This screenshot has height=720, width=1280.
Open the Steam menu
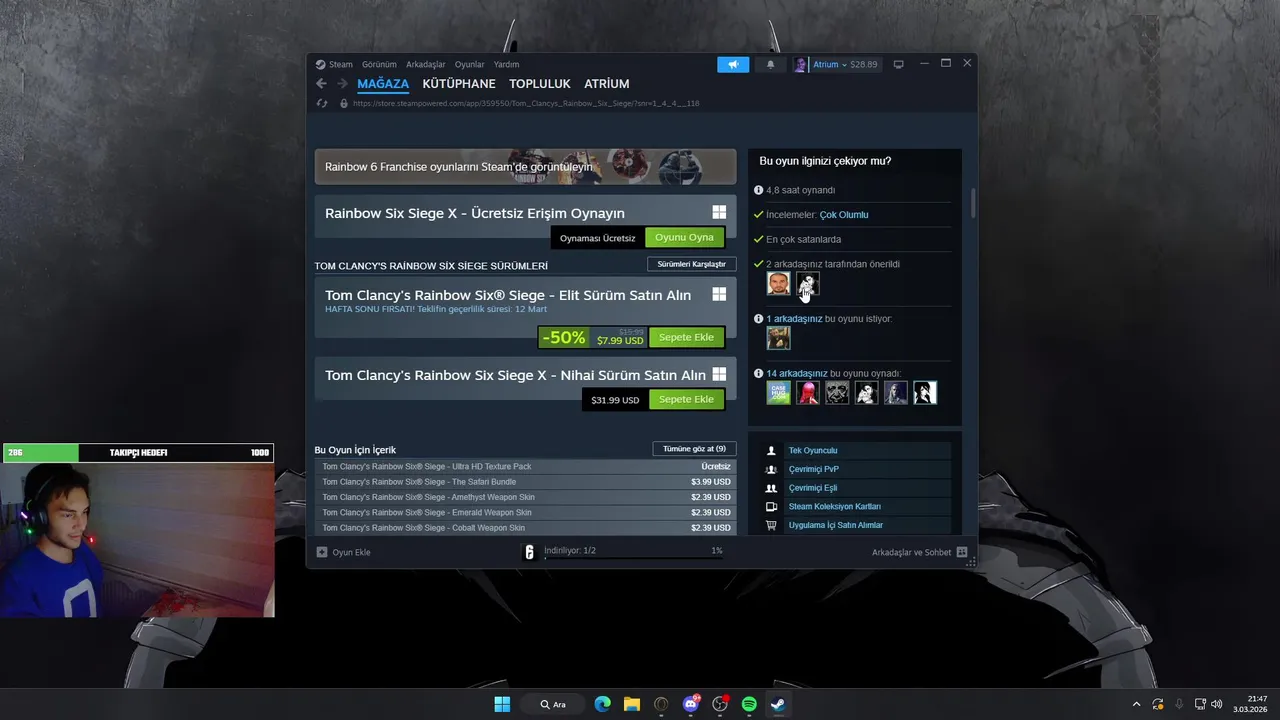(x=341, y=64)
